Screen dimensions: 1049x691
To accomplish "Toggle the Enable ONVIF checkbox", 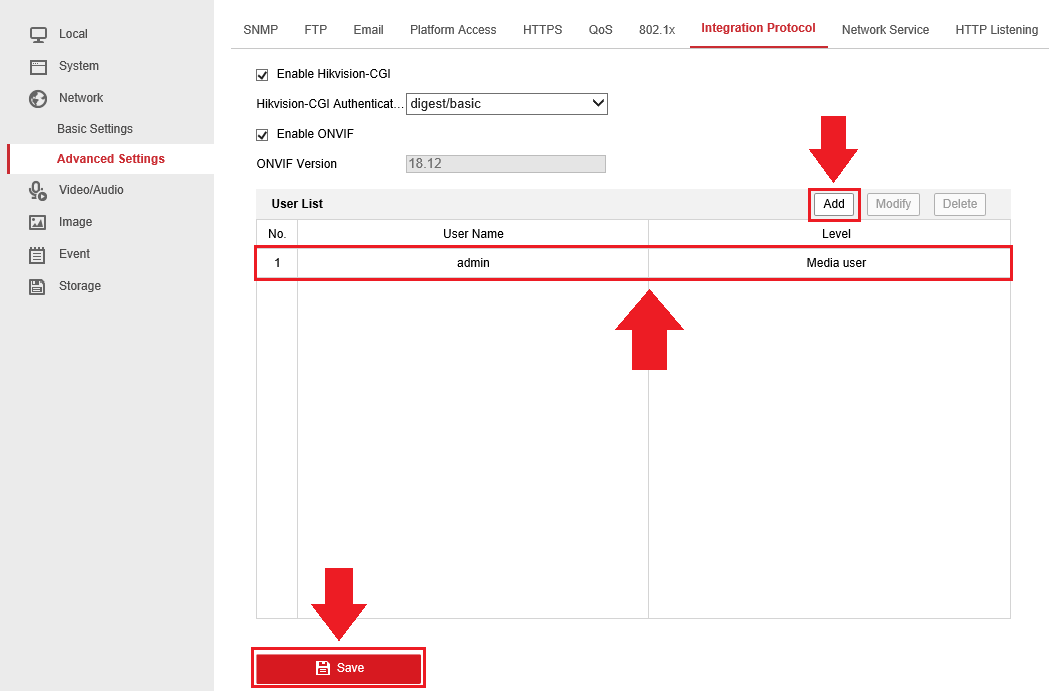I will pyautogui.click(x=263, y=135).
